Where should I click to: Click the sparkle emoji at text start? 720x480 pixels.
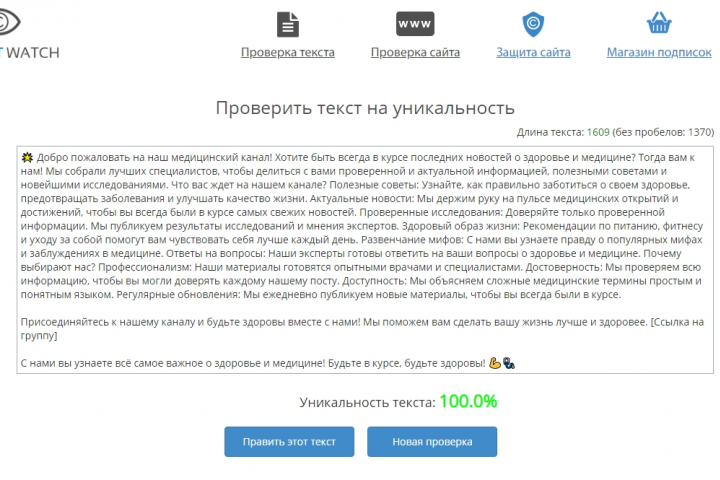pyautogui.click(x=27, y=158)
